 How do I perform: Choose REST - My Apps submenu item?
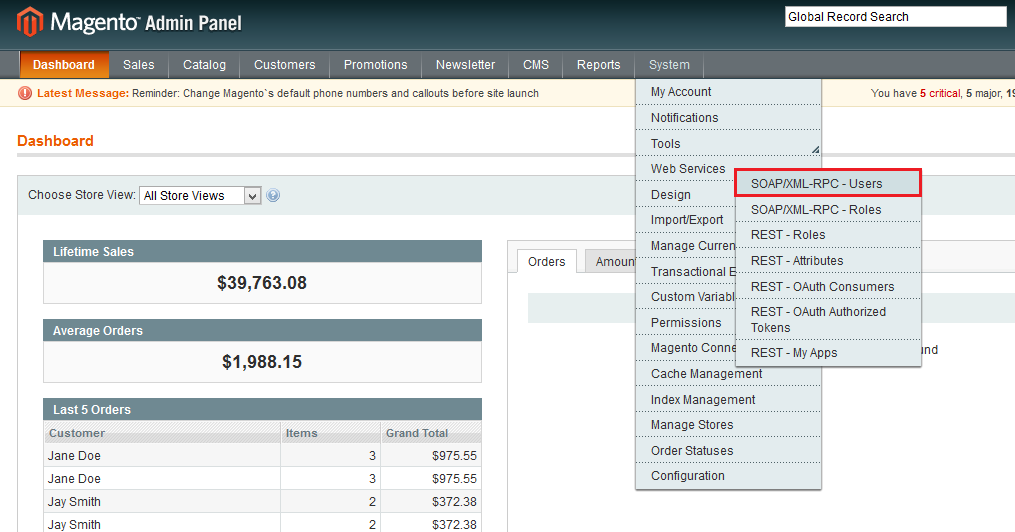click(828, 353)
